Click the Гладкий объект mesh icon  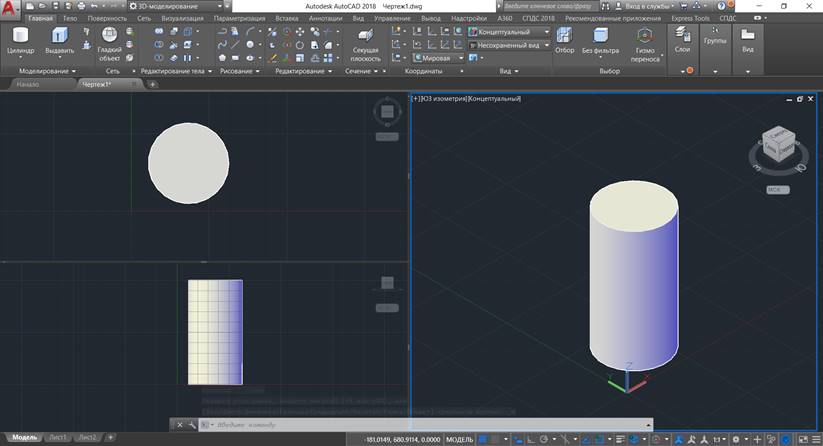[x=109, y=36]
